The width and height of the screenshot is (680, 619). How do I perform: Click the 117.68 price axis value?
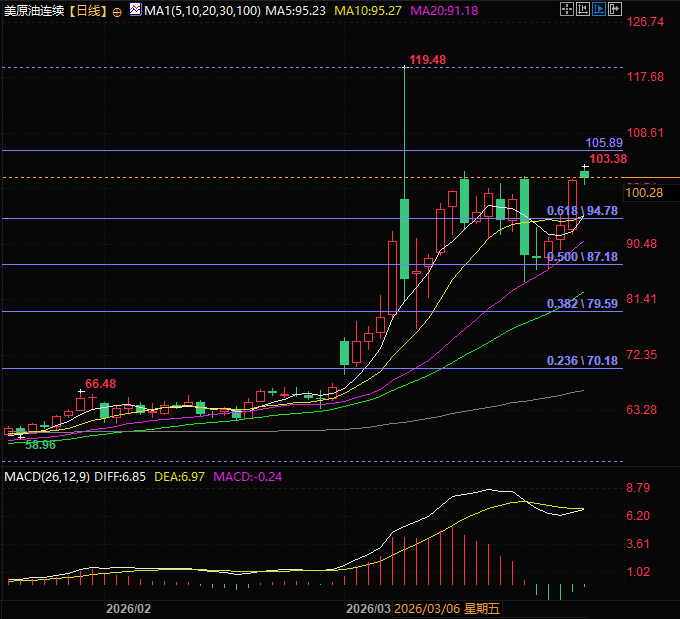click(x=645, y=77)
